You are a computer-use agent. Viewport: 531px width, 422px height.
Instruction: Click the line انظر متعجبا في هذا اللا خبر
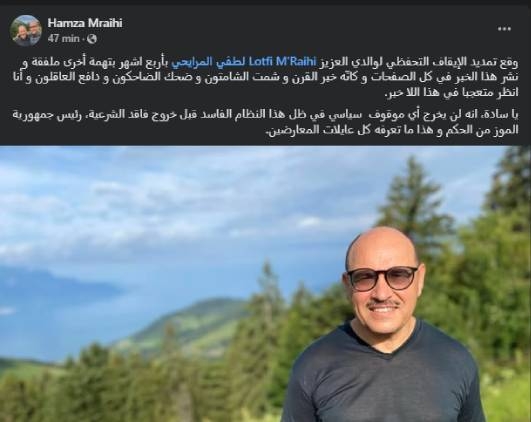tap(452, 92)
